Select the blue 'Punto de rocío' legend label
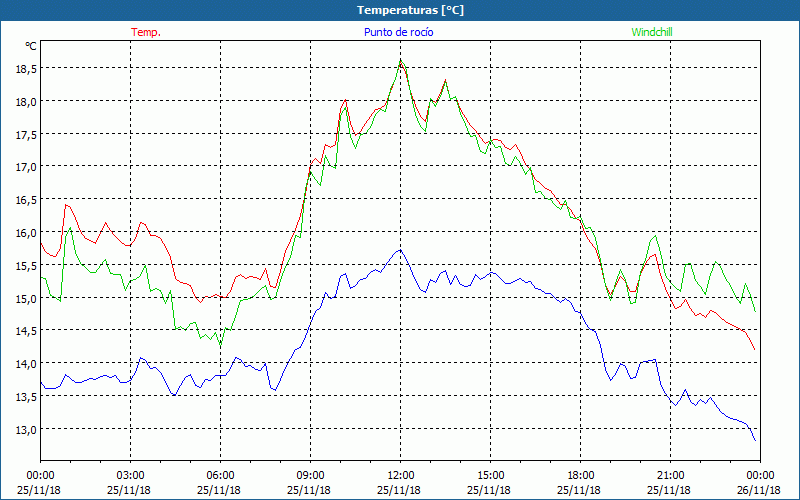Viewport: 800px width, 500px height. (398, 32)
